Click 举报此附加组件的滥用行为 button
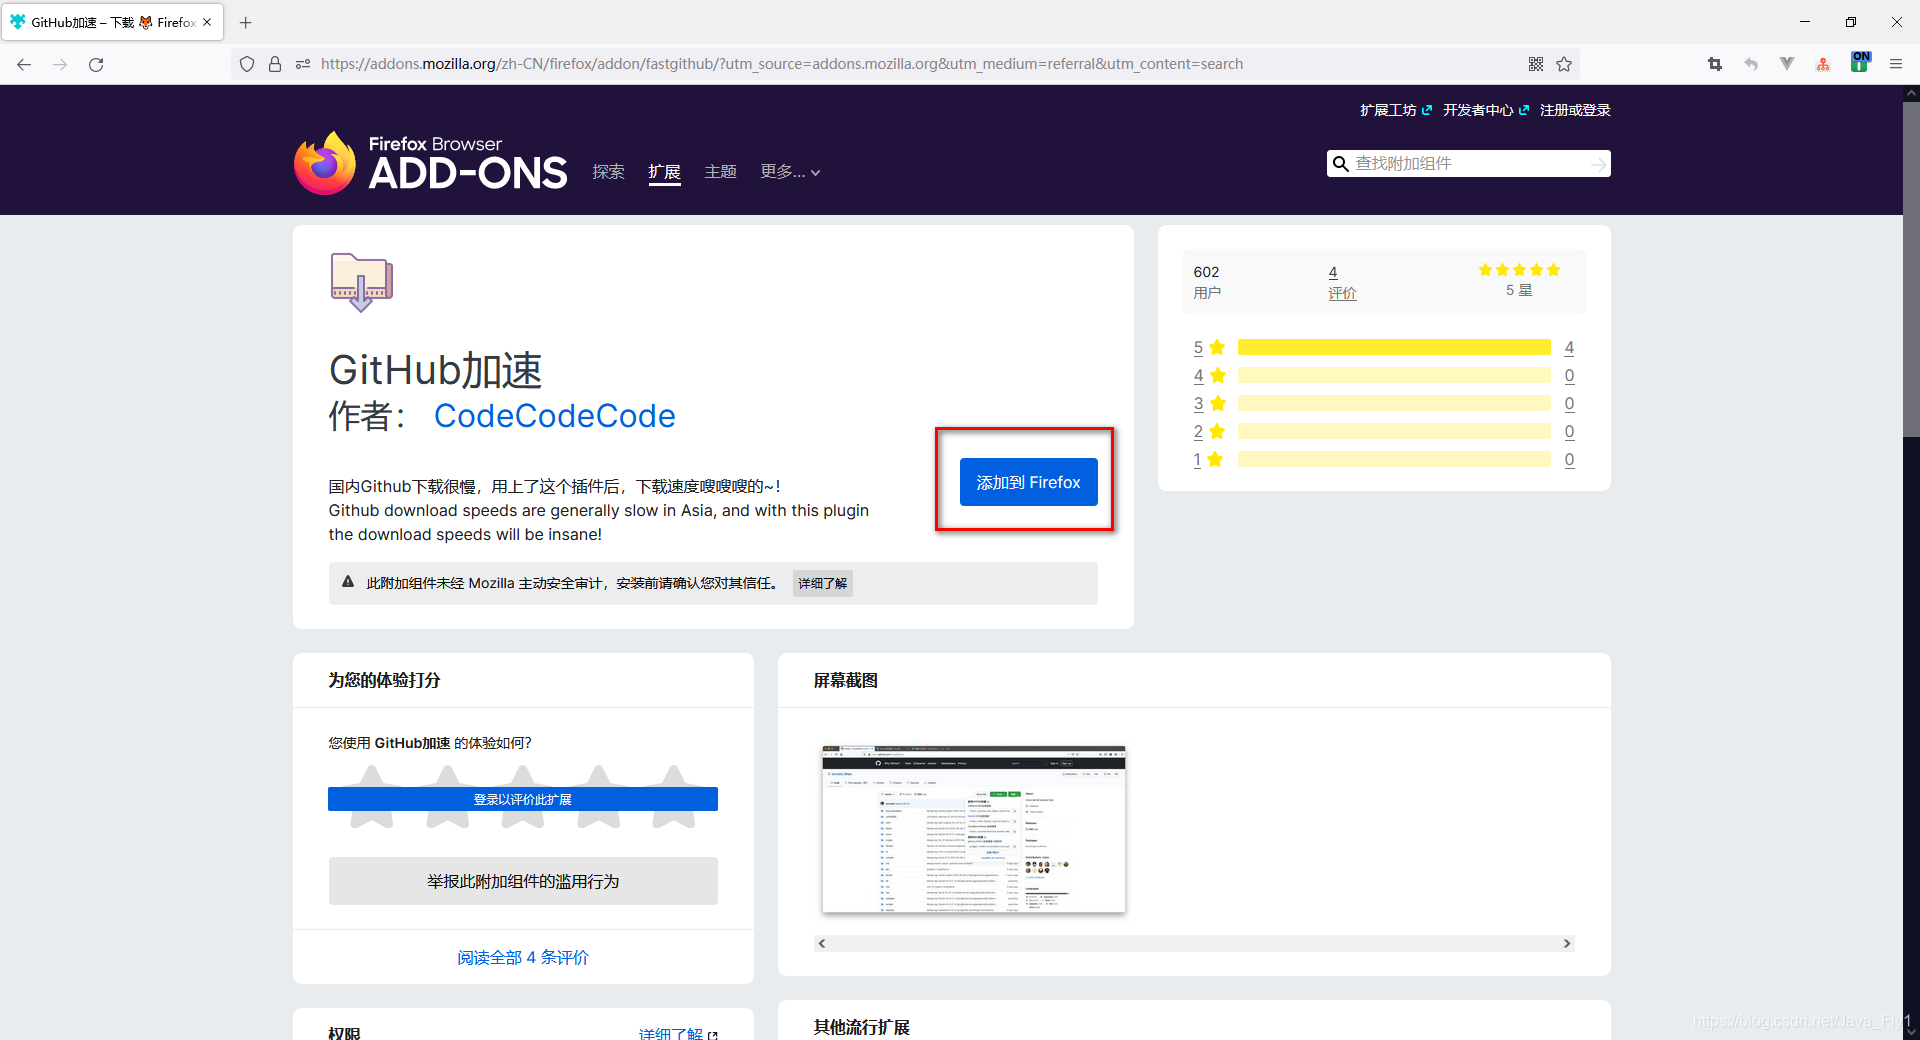This screenshot has width=1920, height=1040. 523,881
